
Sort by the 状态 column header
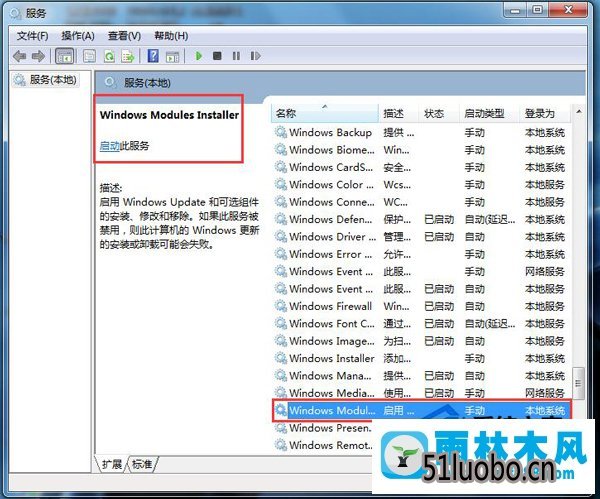coord(439,113)
